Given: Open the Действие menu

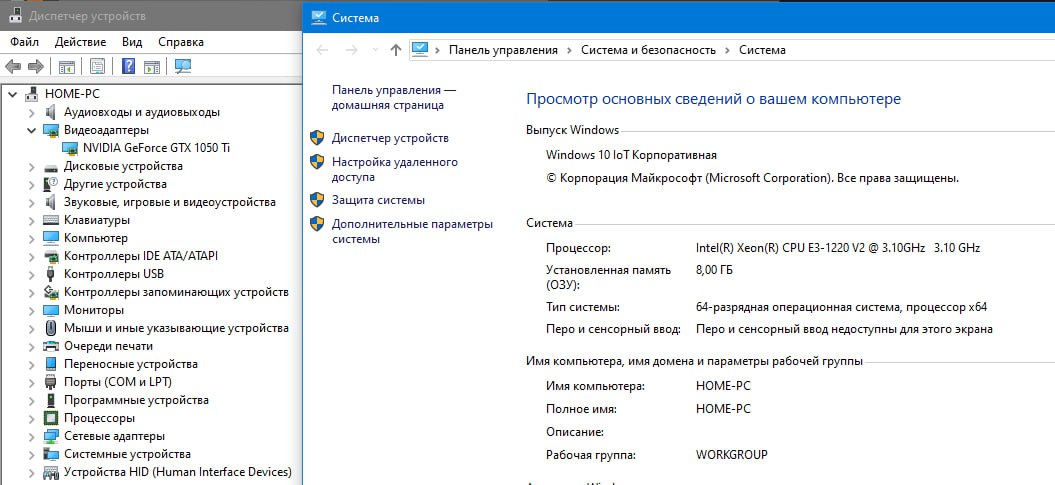Looking at the screenshot, I should [x=80, y=42].
